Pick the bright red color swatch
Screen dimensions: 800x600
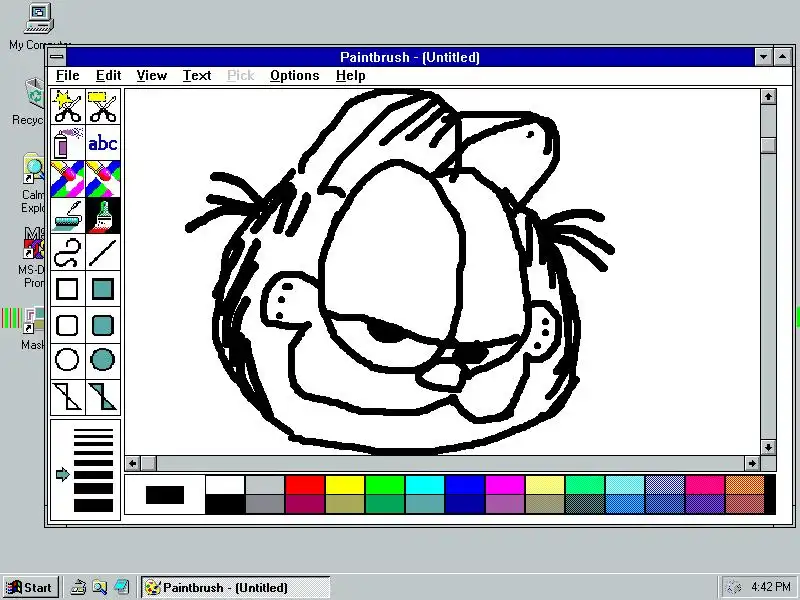click(x=305, y=485)
